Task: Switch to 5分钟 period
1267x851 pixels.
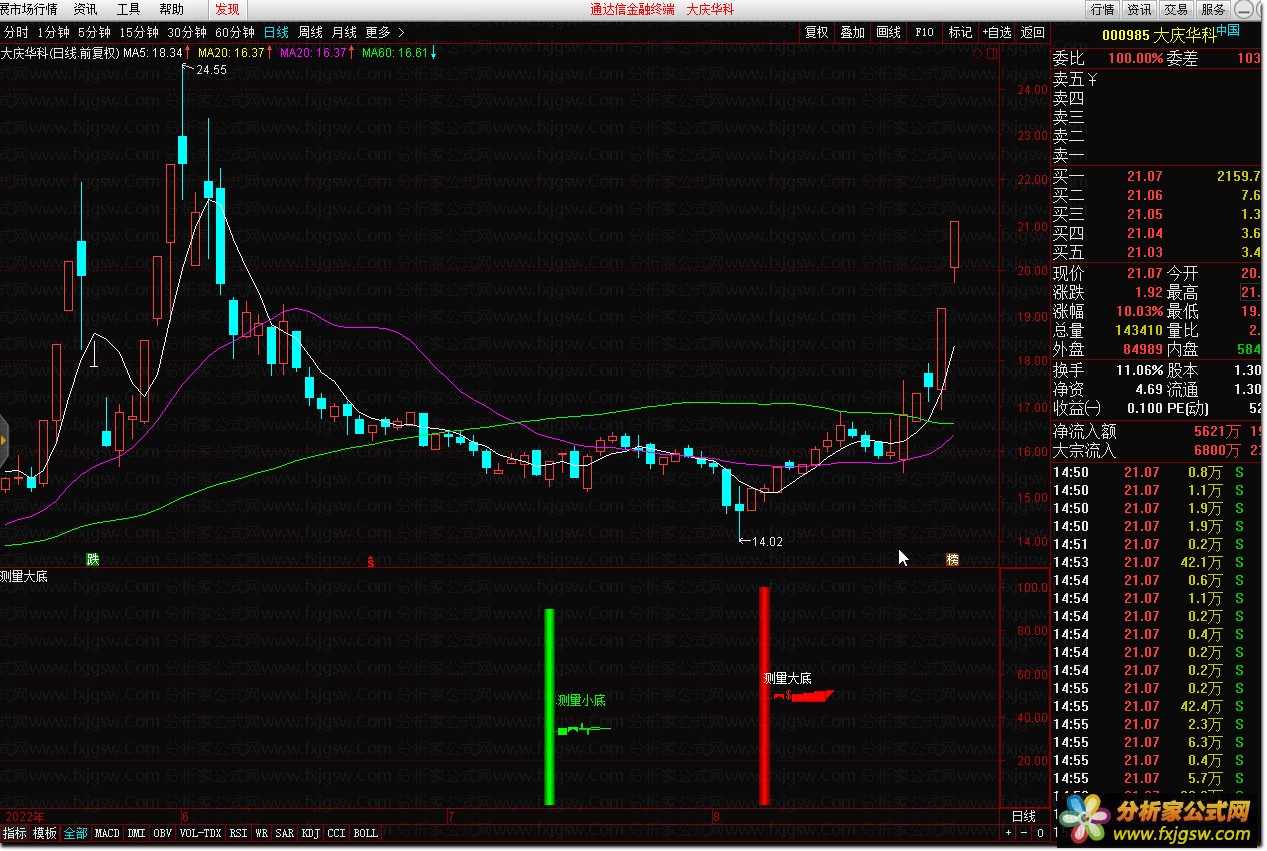Action: tap(94, 32)
